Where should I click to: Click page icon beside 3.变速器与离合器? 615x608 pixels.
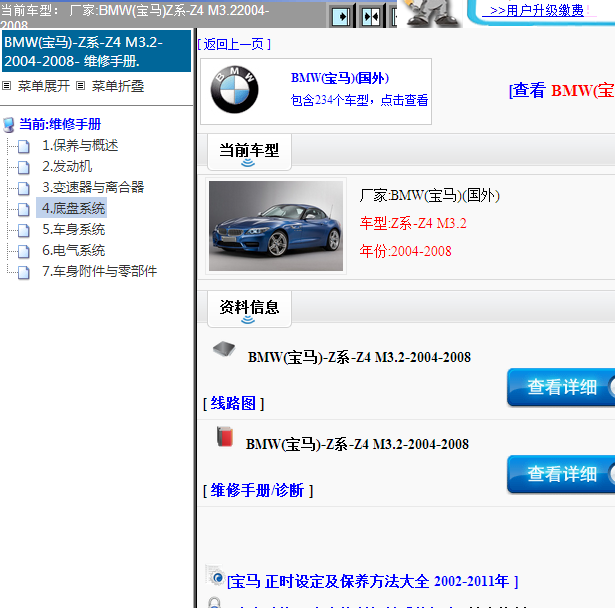click(x=24, y=188)
